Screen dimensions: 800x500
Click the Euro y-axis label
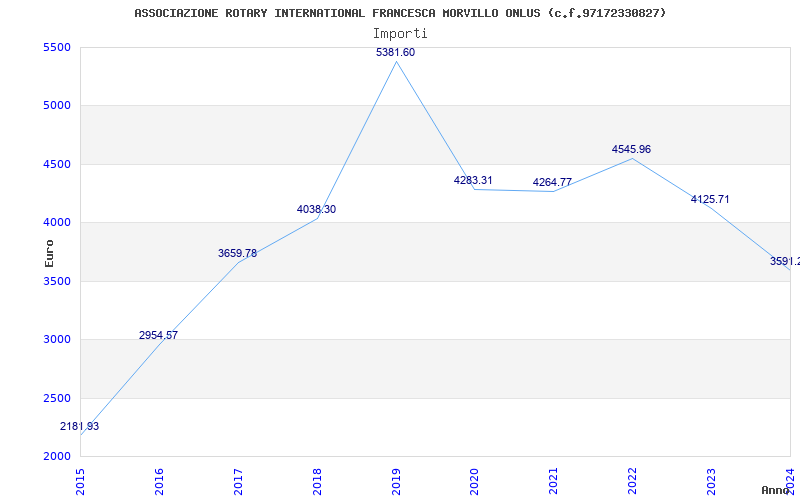[x=49, y=253]
